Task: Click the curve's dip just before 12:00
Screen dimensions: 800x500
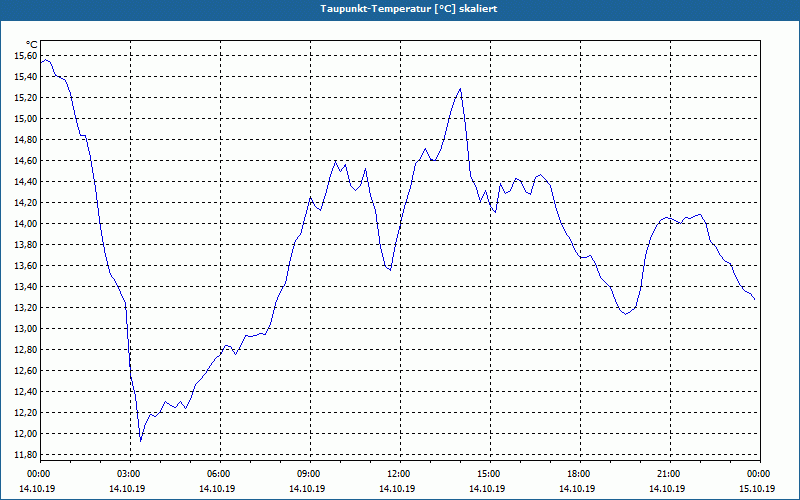Action: 390,269
